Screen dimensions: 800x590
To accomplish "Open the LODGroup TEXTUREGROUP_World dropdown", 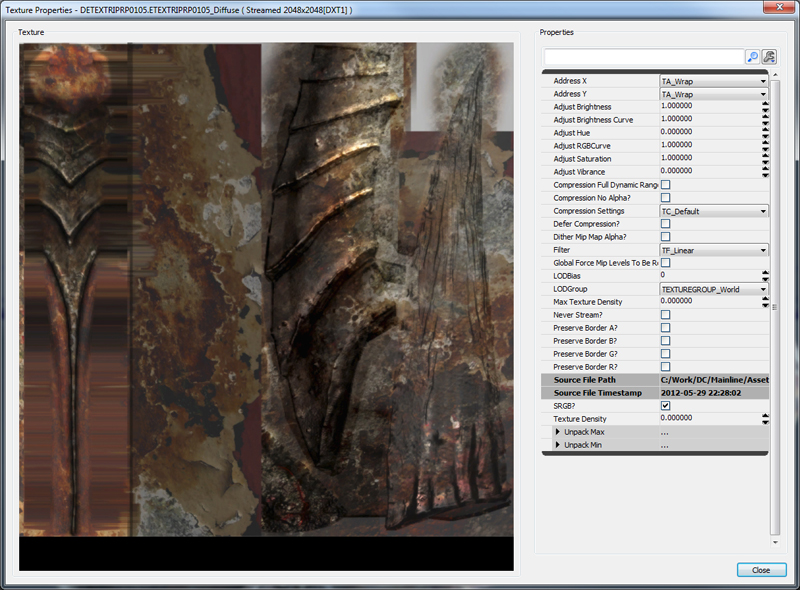I will 714,289.
